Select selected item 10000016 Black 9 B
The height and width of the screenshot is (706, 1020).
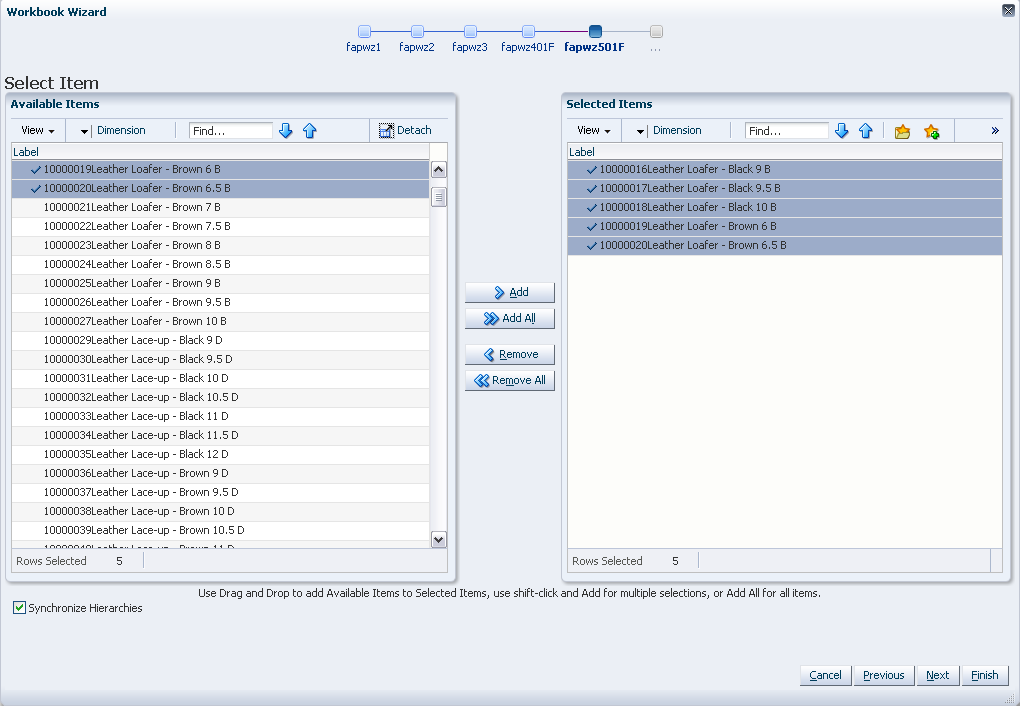click(x=785, y=169)
